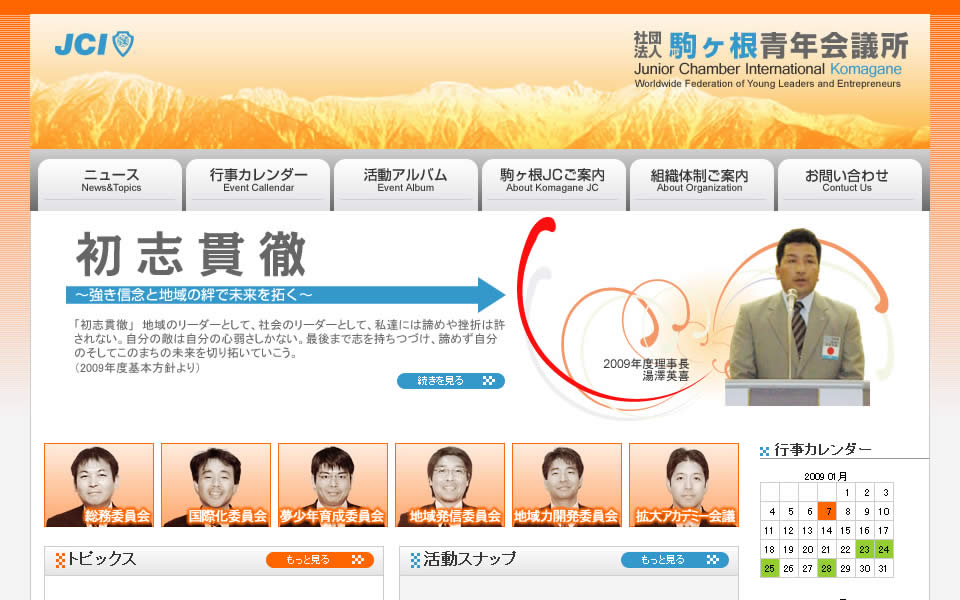Click the 続きを見る button
Image resolution: width=960 pixels, height=600 pixels.
[451, 381]
